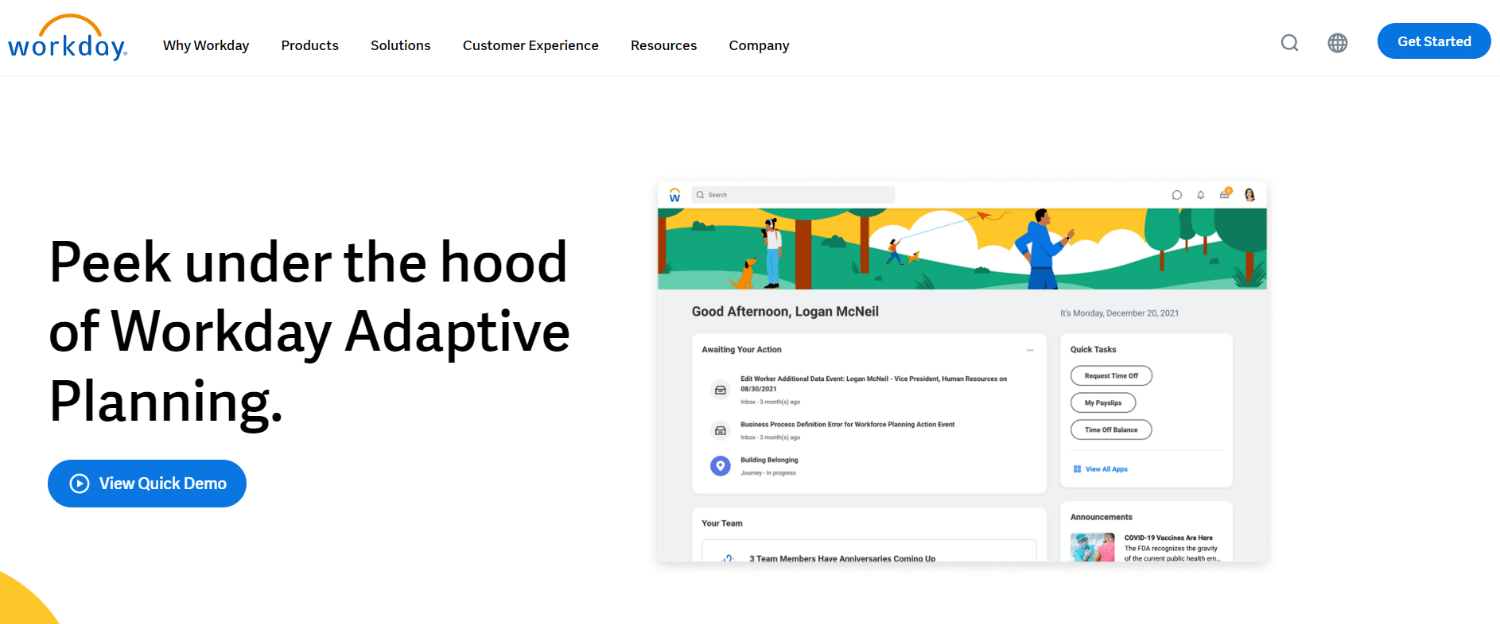Open the Customer Experience menu

(530, 45)
